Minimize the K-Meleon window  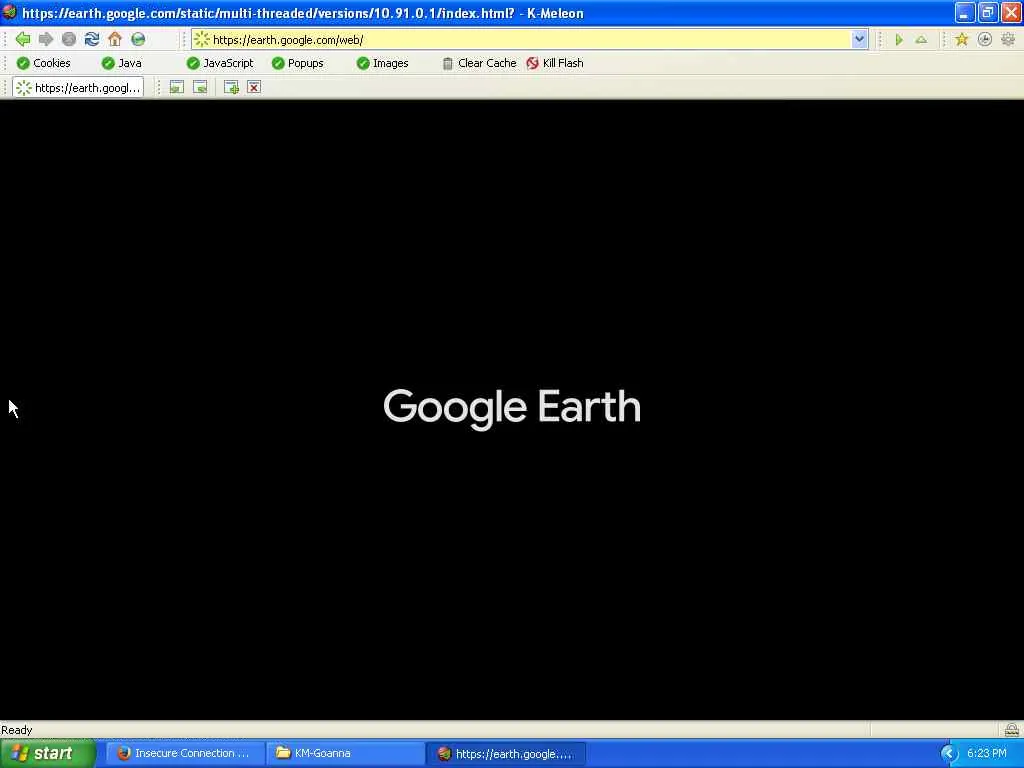[965, 12]
